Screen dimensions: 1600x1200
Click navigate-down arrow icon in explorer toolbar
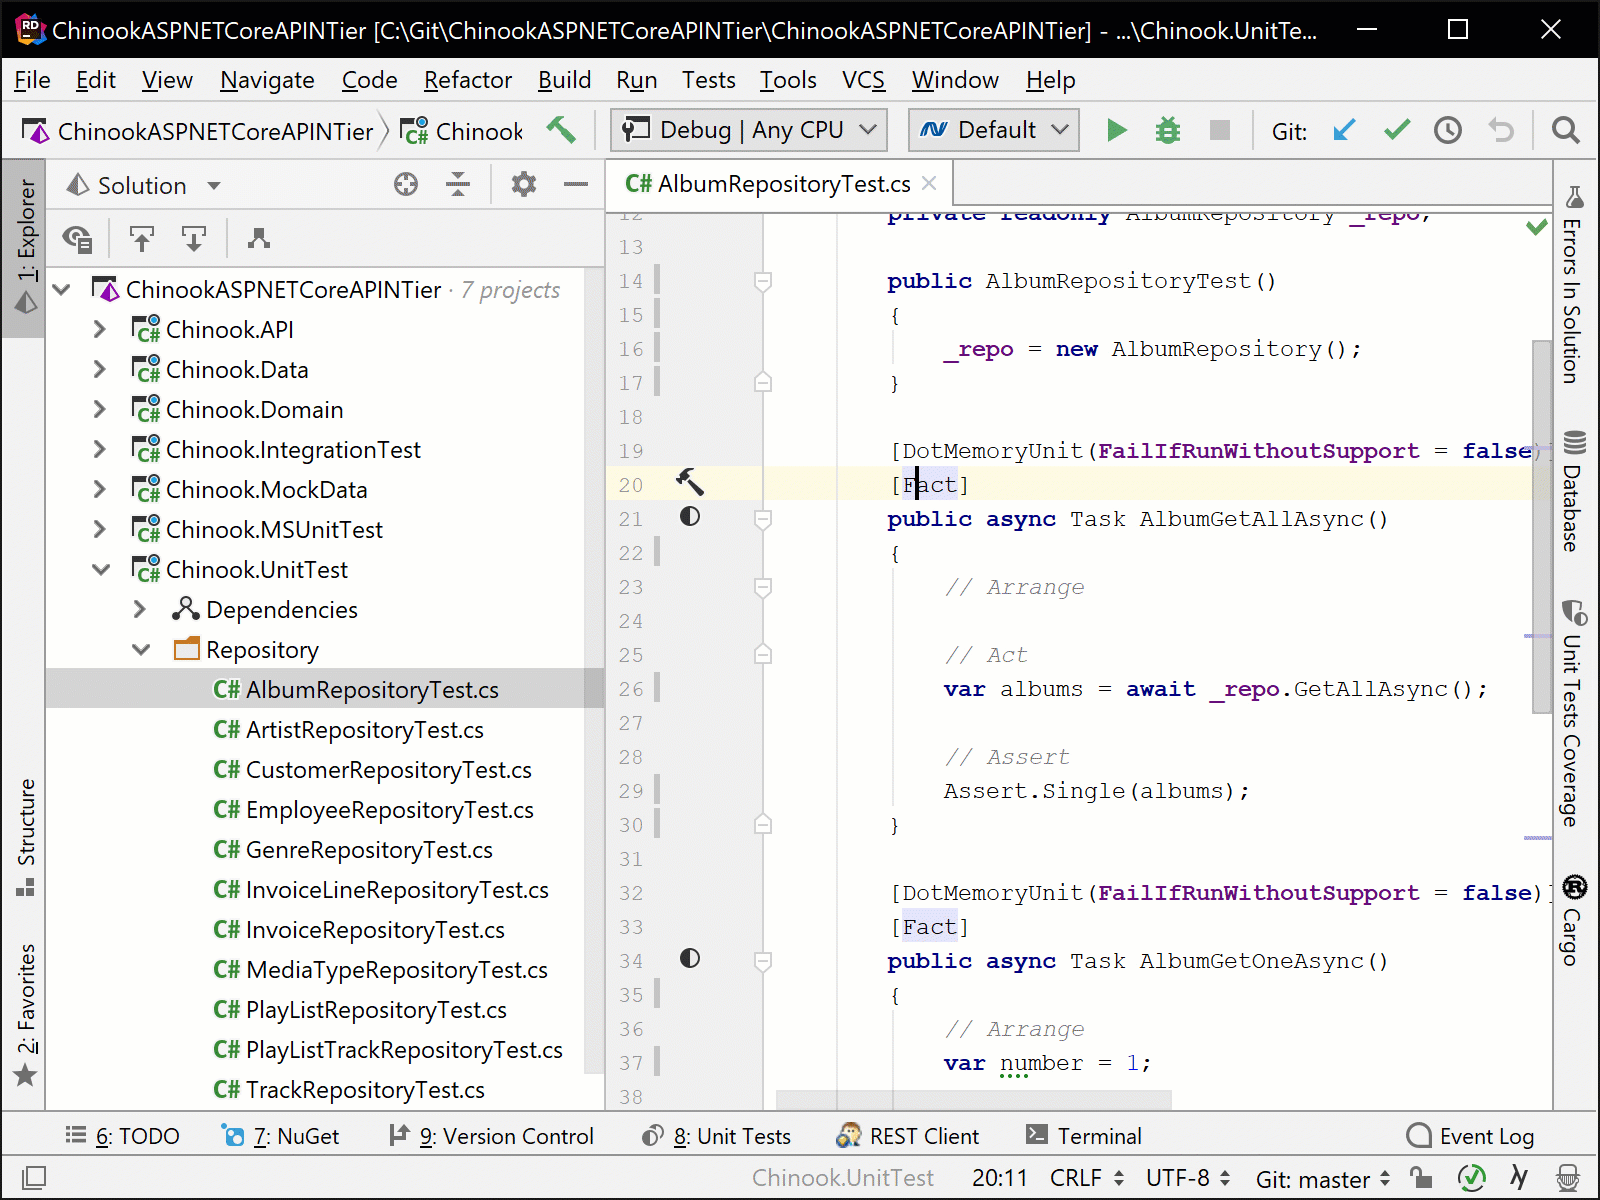193,238
